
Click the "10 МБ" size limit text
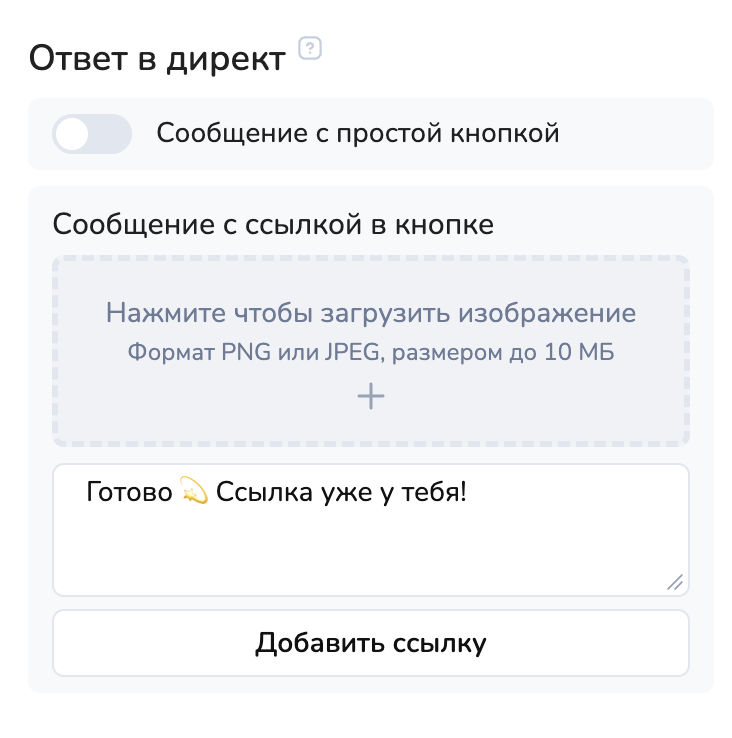click(x=578, y=352)
